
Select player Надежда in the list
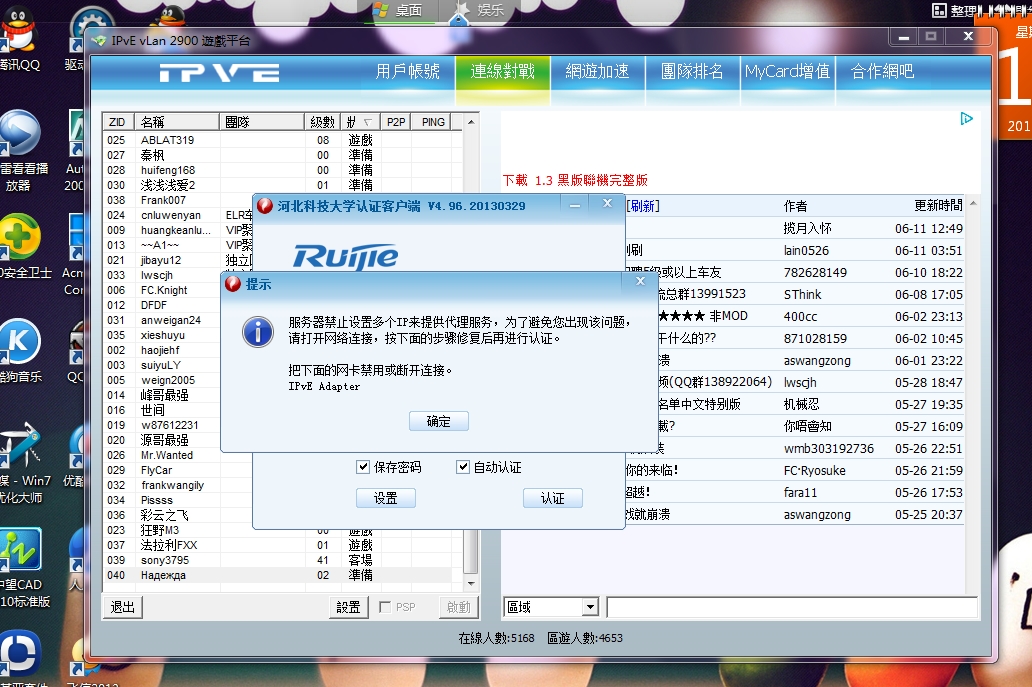[x=283, y=575]
